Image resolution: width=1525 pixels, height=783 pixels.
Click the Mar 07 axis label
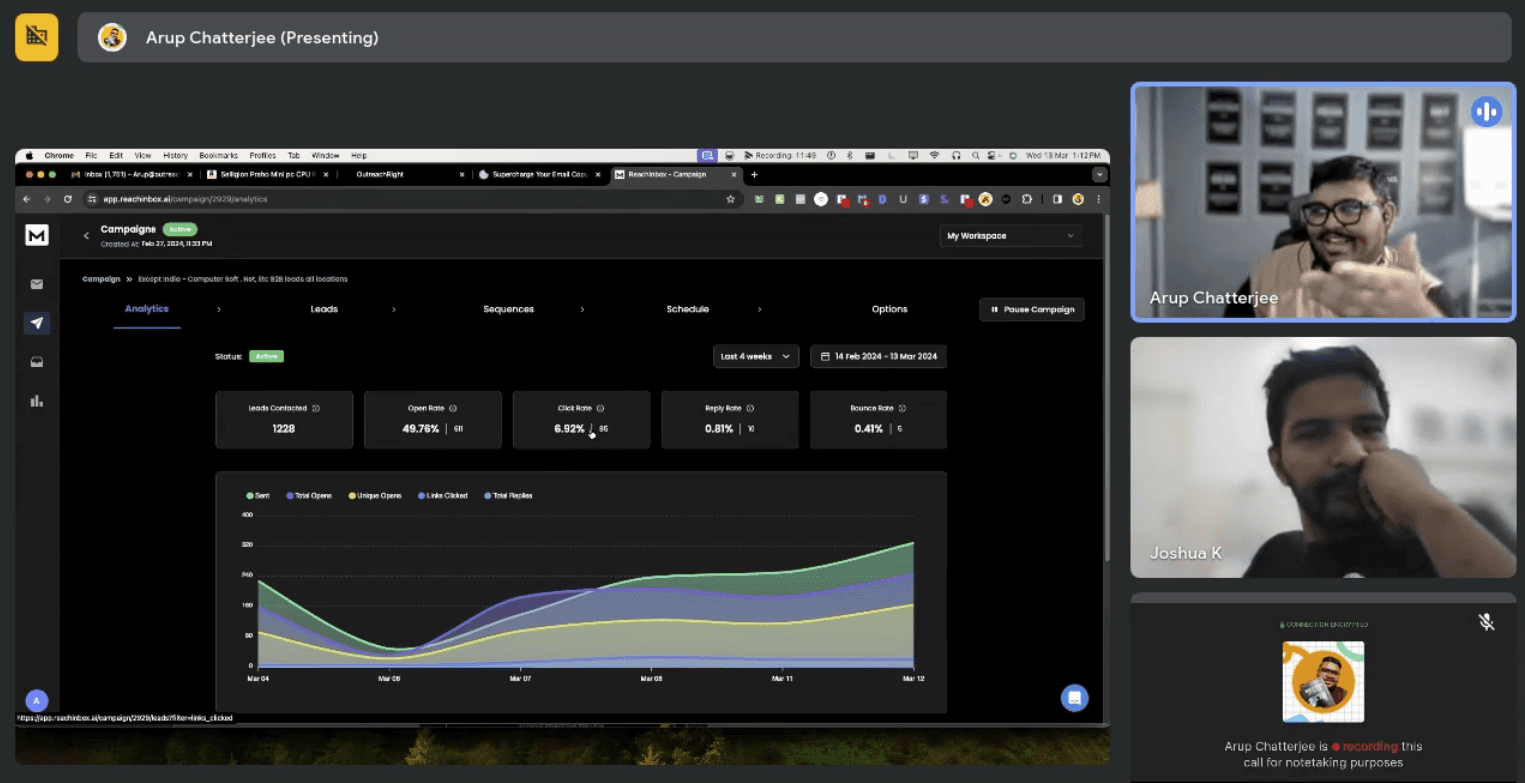click(x=520, y=678)
